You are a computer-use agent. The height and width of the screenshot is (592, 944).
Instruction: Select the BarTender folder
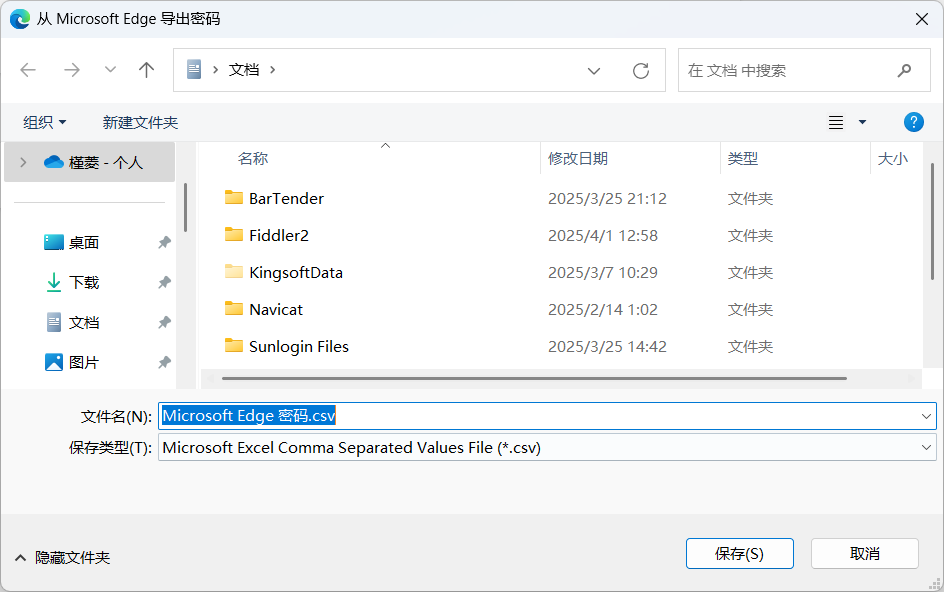pyautogui.click(x=286, y=199)
